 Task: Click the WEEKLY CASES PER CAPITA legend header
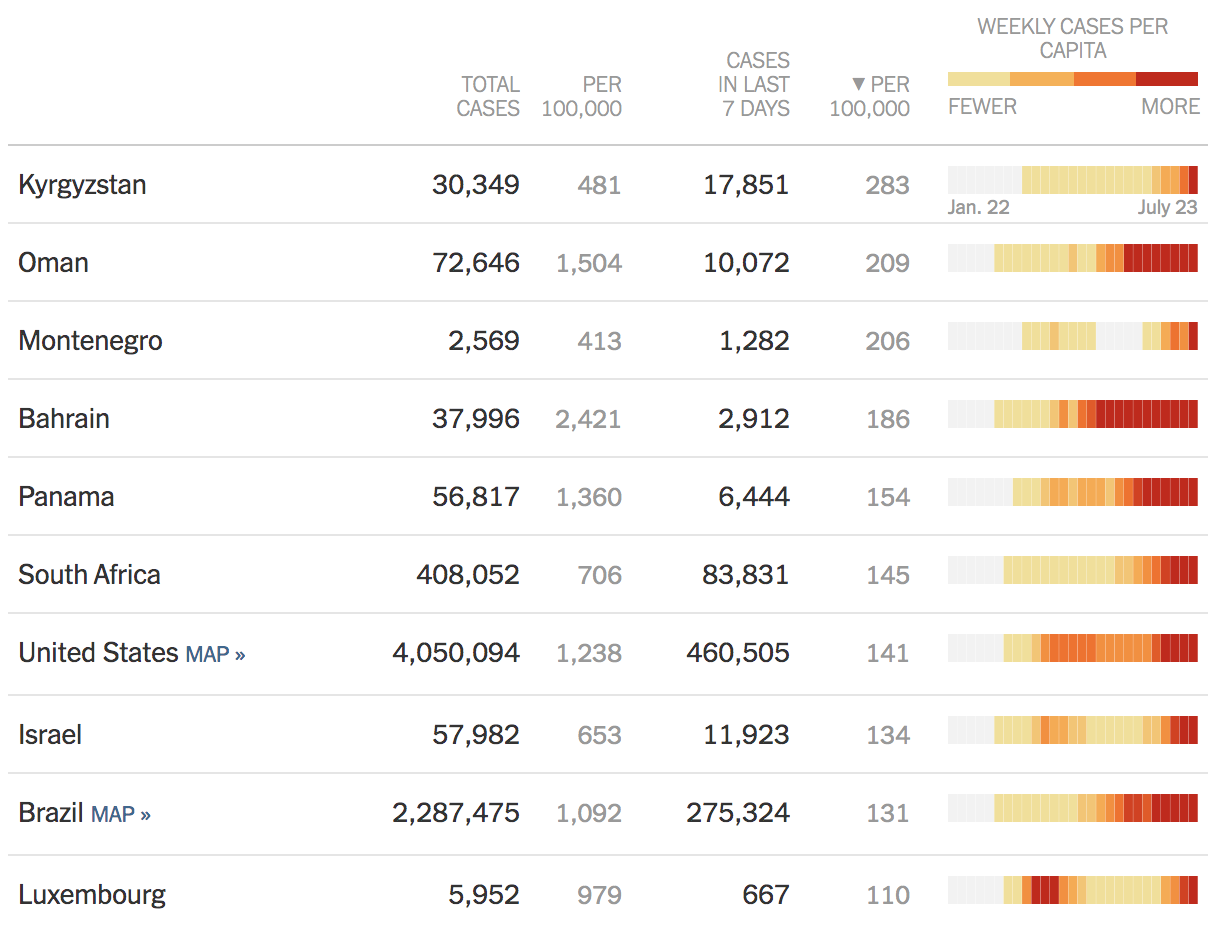pos(1073,35)
